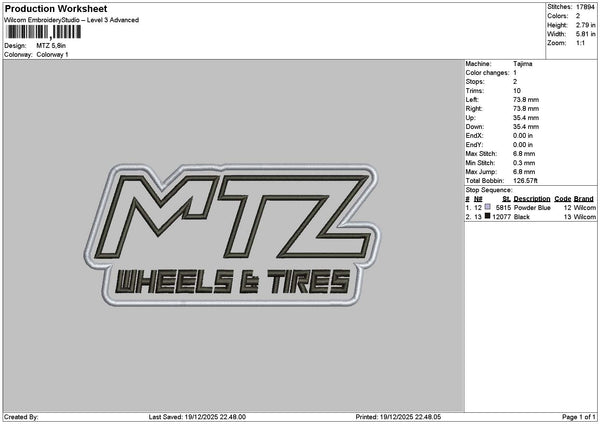This screenshot has height=424, width=600.
Task: Click the Min Stitch value "0.3 mm"
Action: 524,163
